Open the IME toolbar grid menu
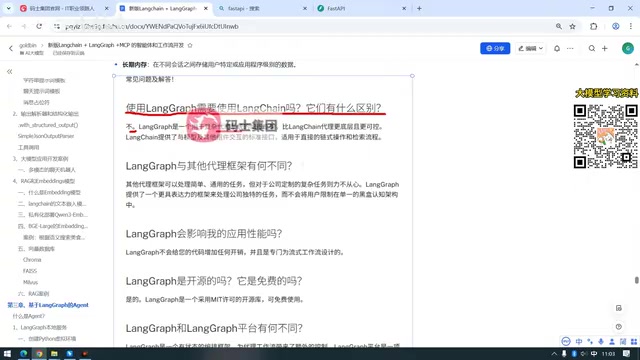Image resolution: width=640 pixels, height=360 pixels. coord(634,341)
